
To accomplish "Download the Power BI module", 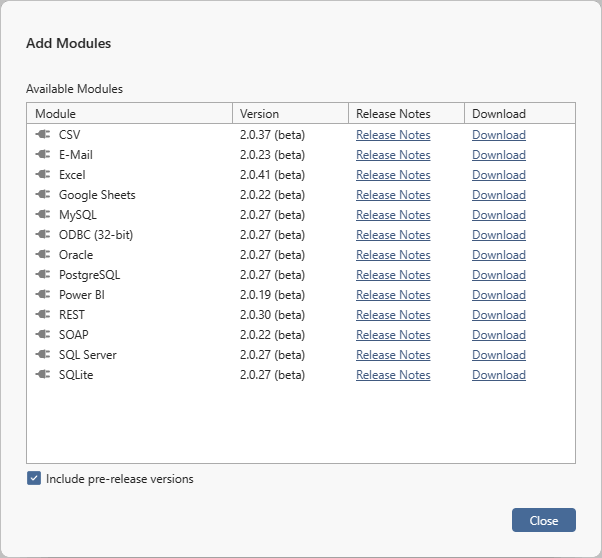I will [499, 295].
